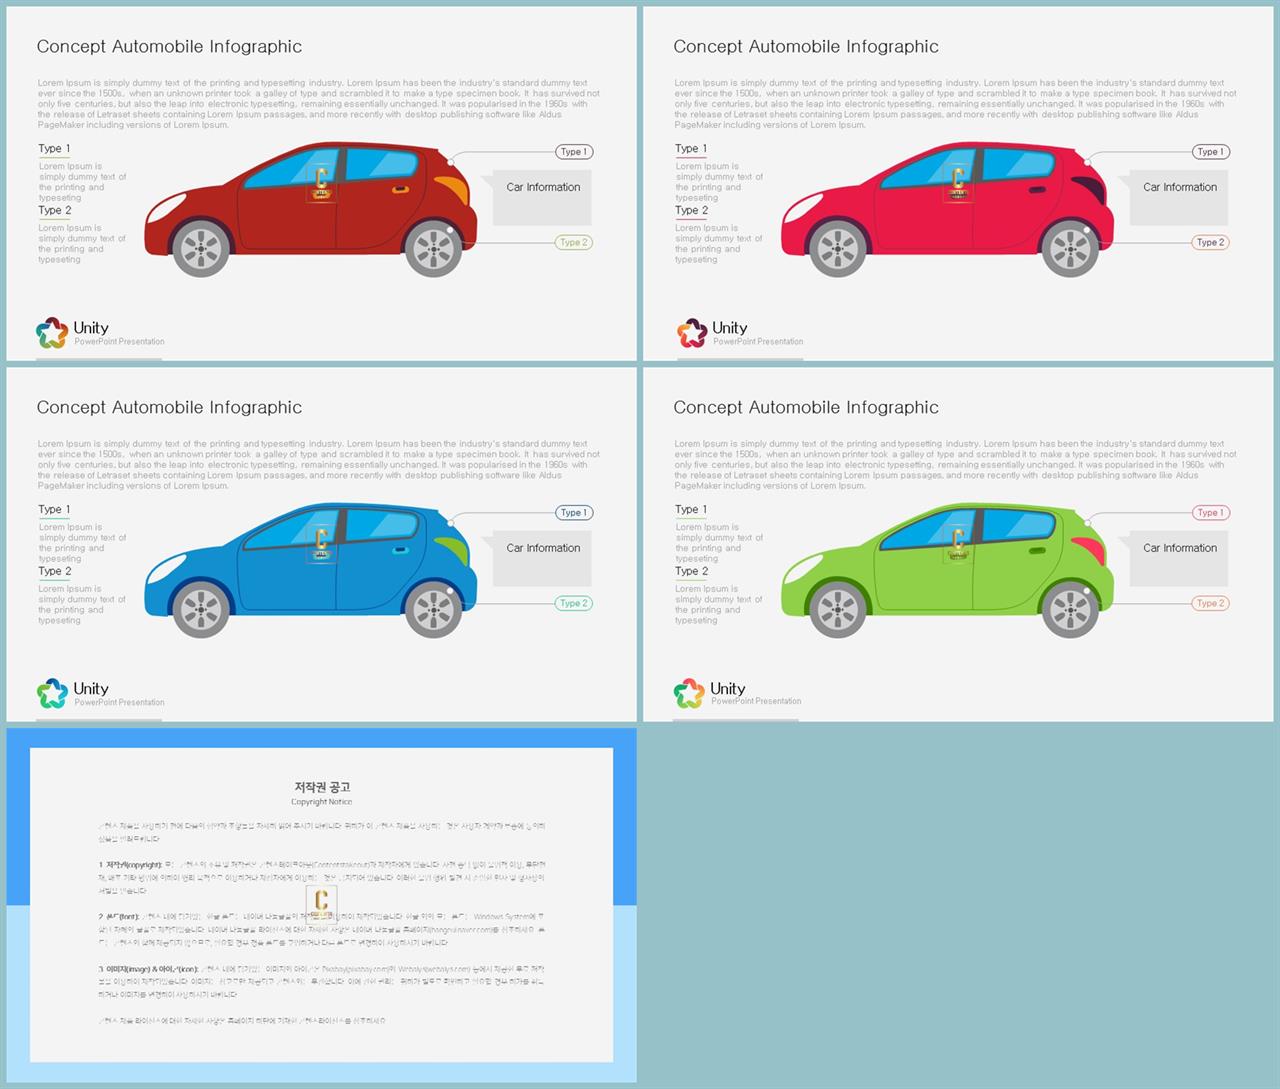The image size is (1280, 1089).
Task: Click Type 1 callout on crimson car slide
Action: tap(1211, 152)
